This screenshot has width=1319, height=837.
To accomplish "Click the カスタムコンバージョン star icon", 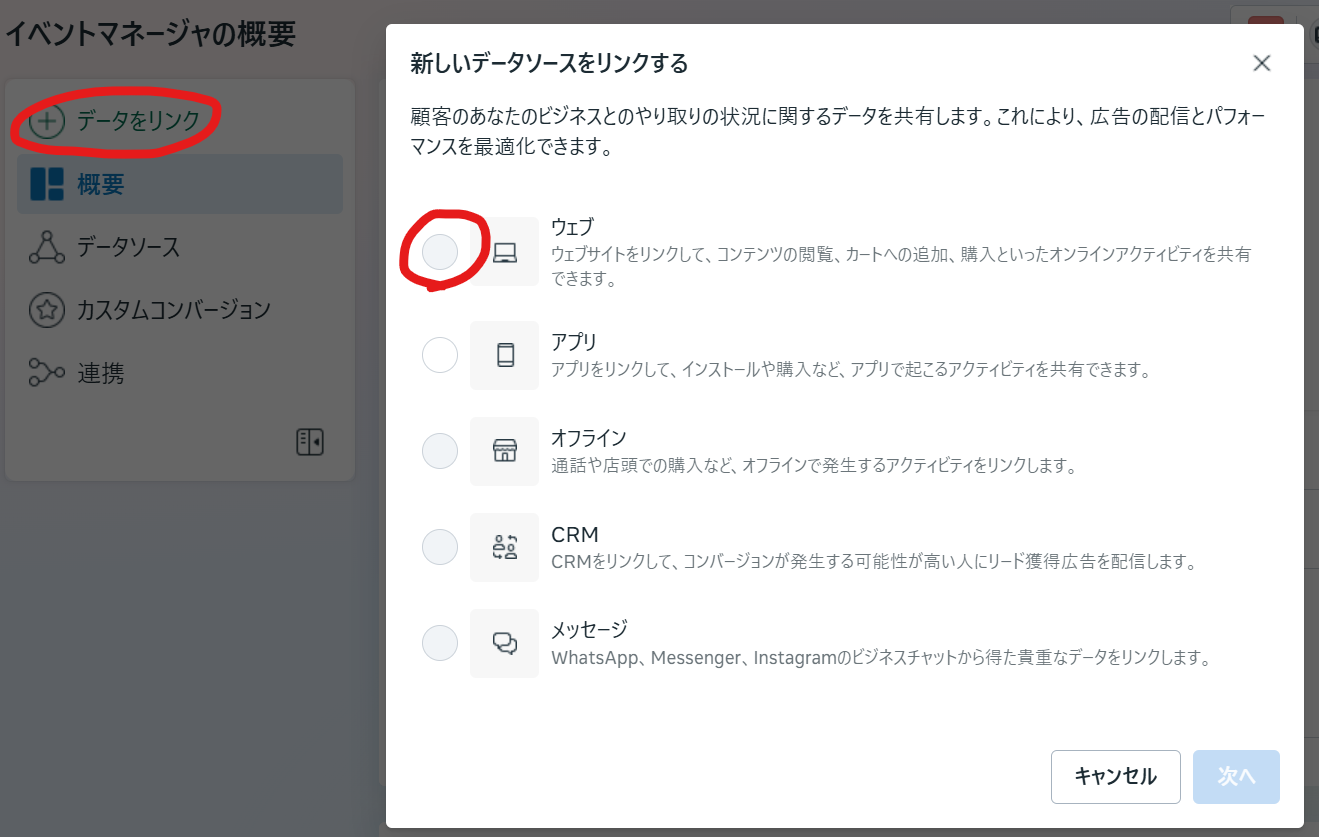I will [x=47, y=310].
